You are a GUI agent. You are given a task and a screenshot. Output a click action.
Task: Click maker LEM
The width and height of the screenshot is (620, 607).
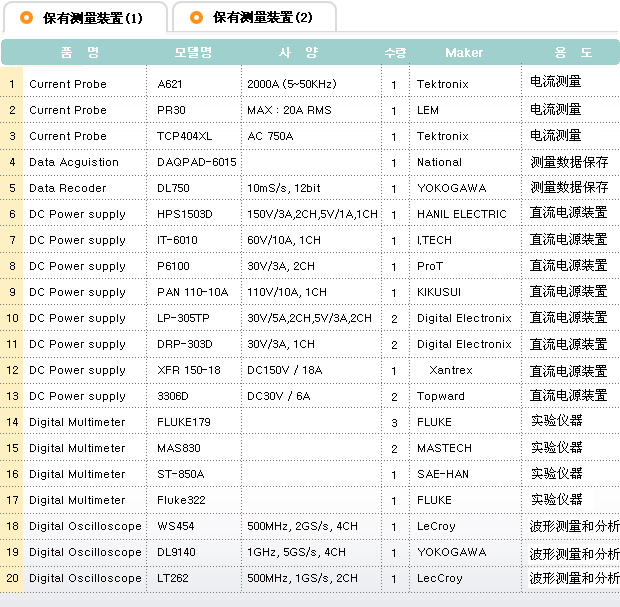point(428,110)
